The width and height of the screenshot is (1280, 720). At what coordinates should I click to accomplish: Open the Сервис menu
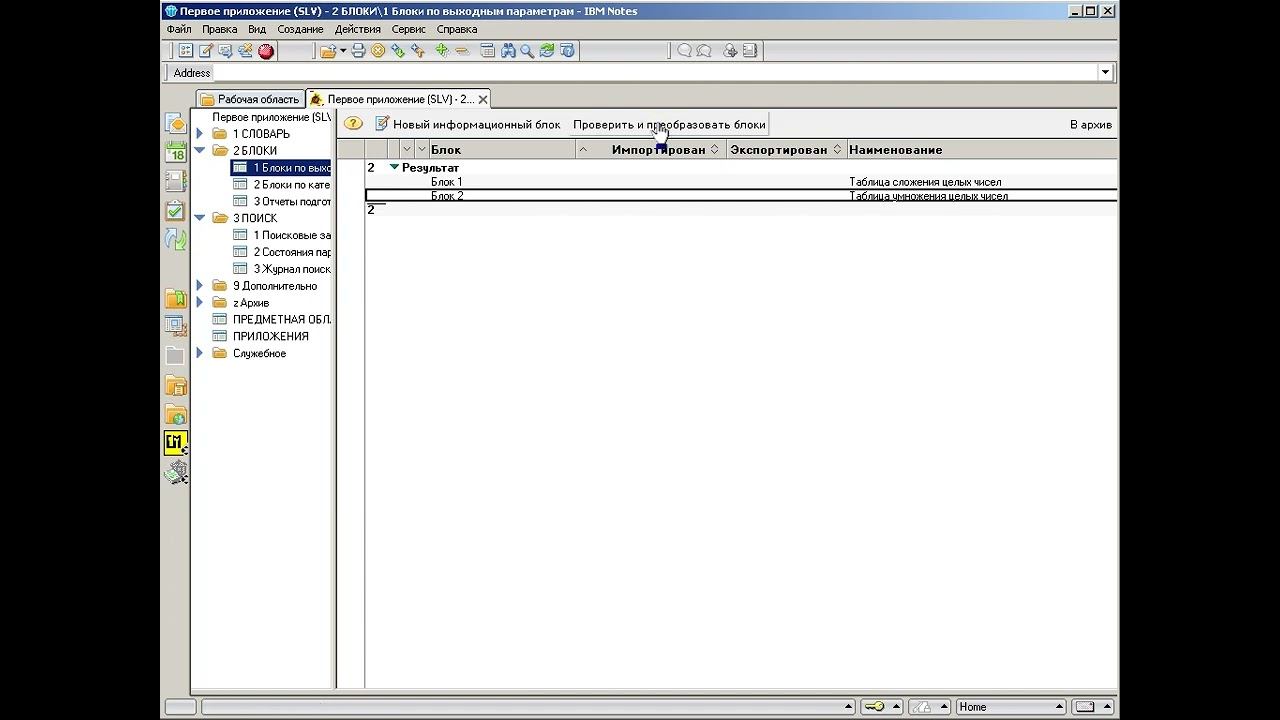[409, 29]
